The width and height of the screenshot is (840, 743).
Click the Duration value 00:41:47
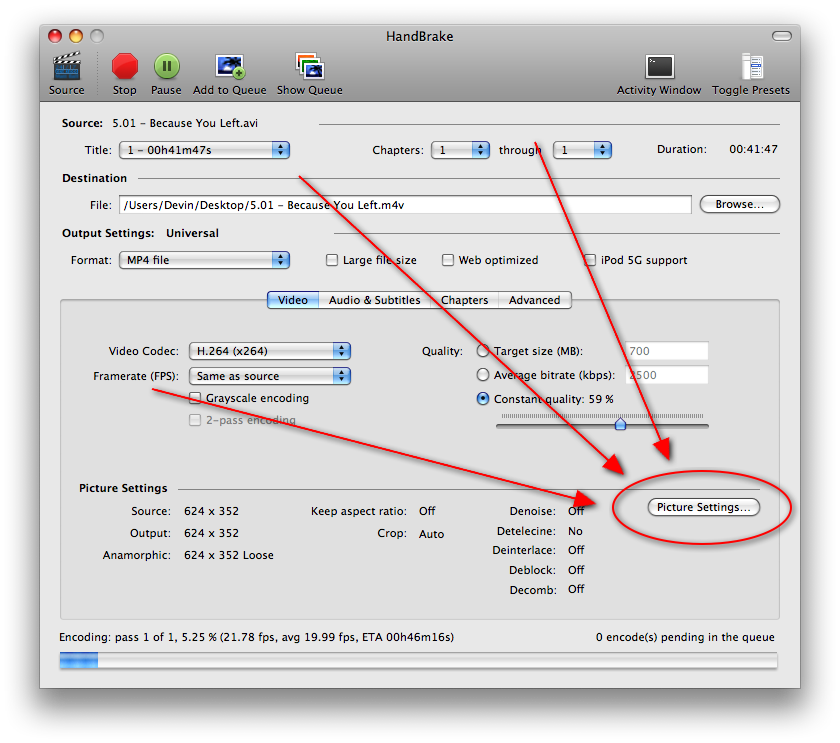coord(753,149)
